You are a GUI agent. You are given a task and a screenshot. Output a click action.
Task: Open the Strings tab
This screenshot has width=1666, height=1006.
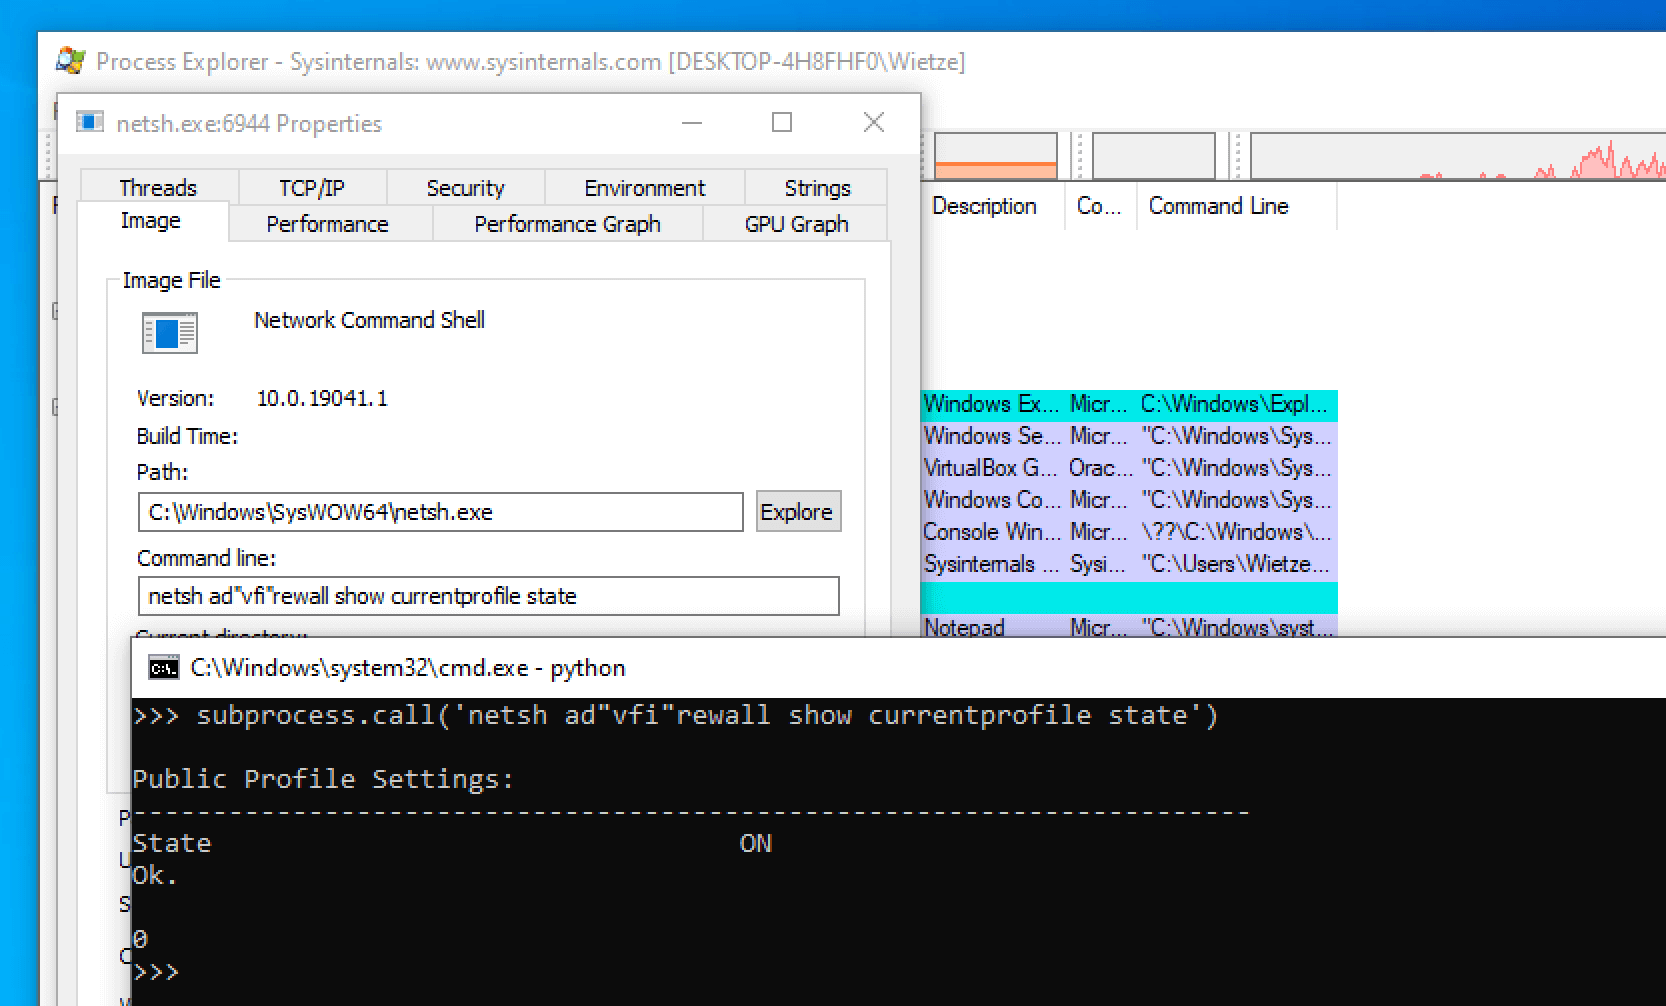(x=817, y=188)
